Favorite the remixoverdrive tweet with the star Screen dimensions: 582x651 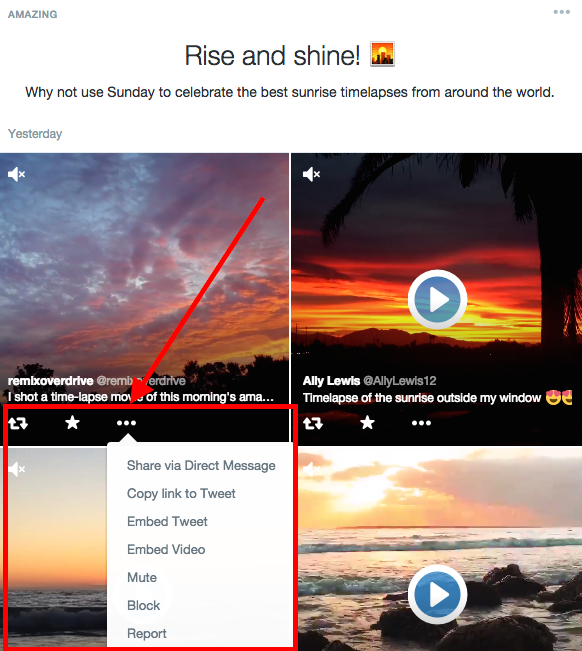(72, 422)
